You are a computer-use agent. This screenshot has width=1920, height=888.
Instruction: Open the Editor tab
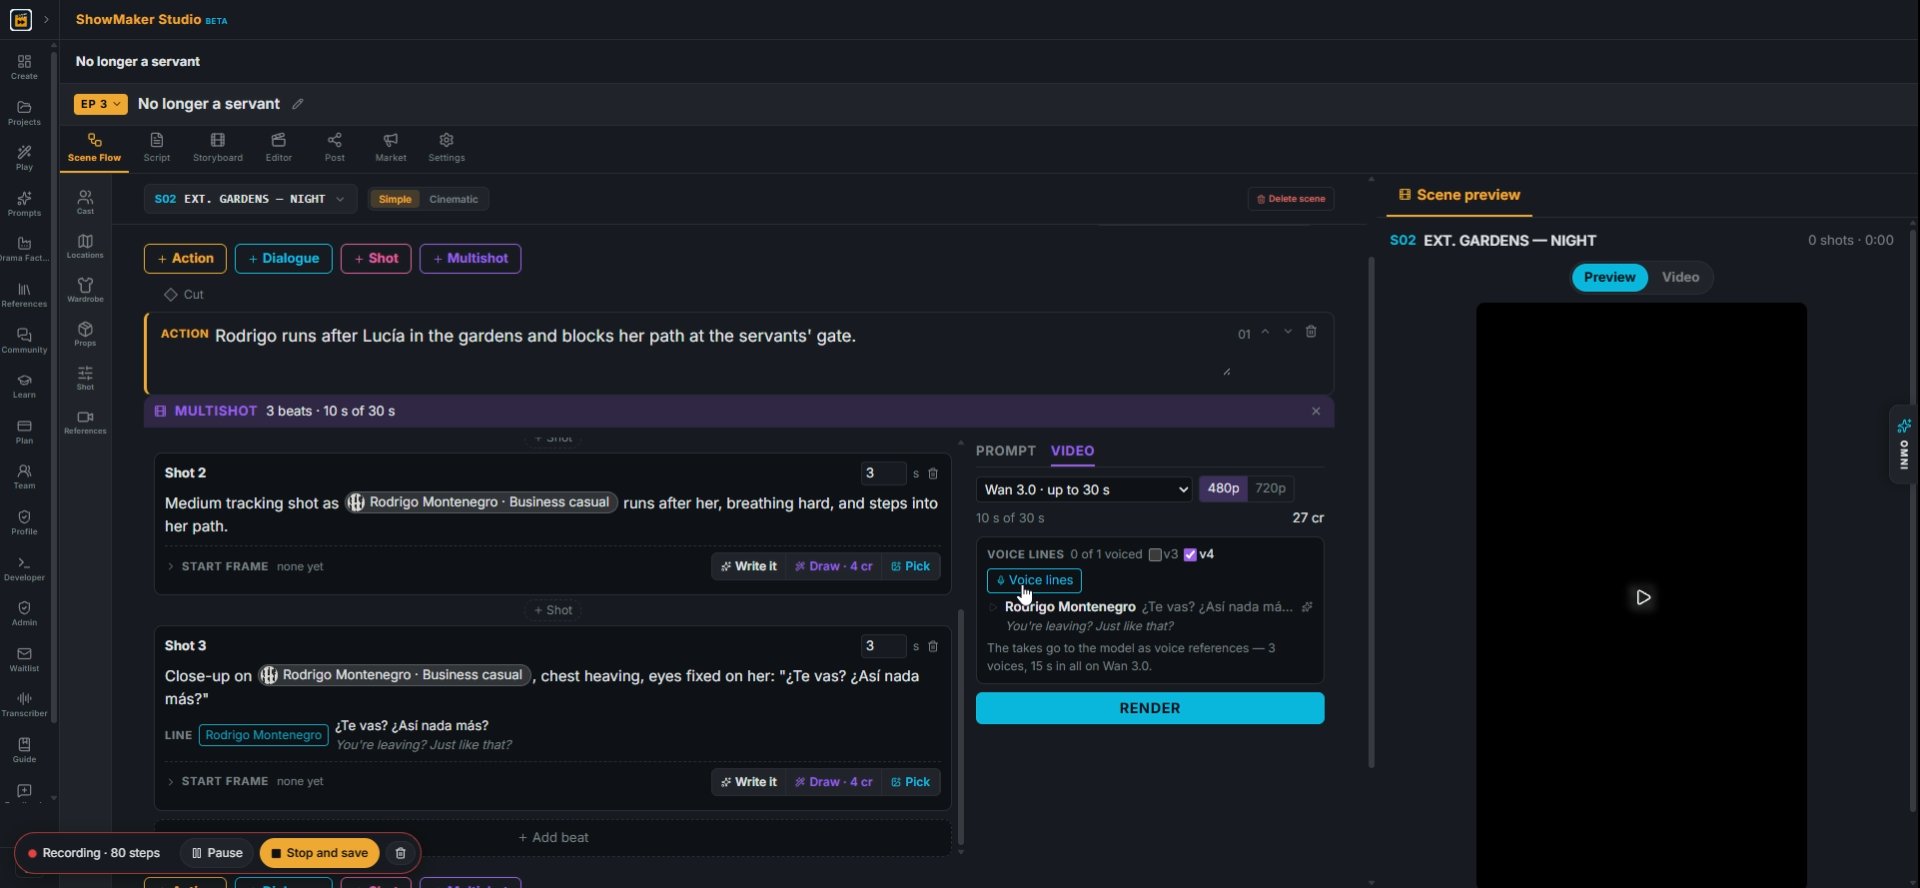pyautogui.click(x=279, y=147)
